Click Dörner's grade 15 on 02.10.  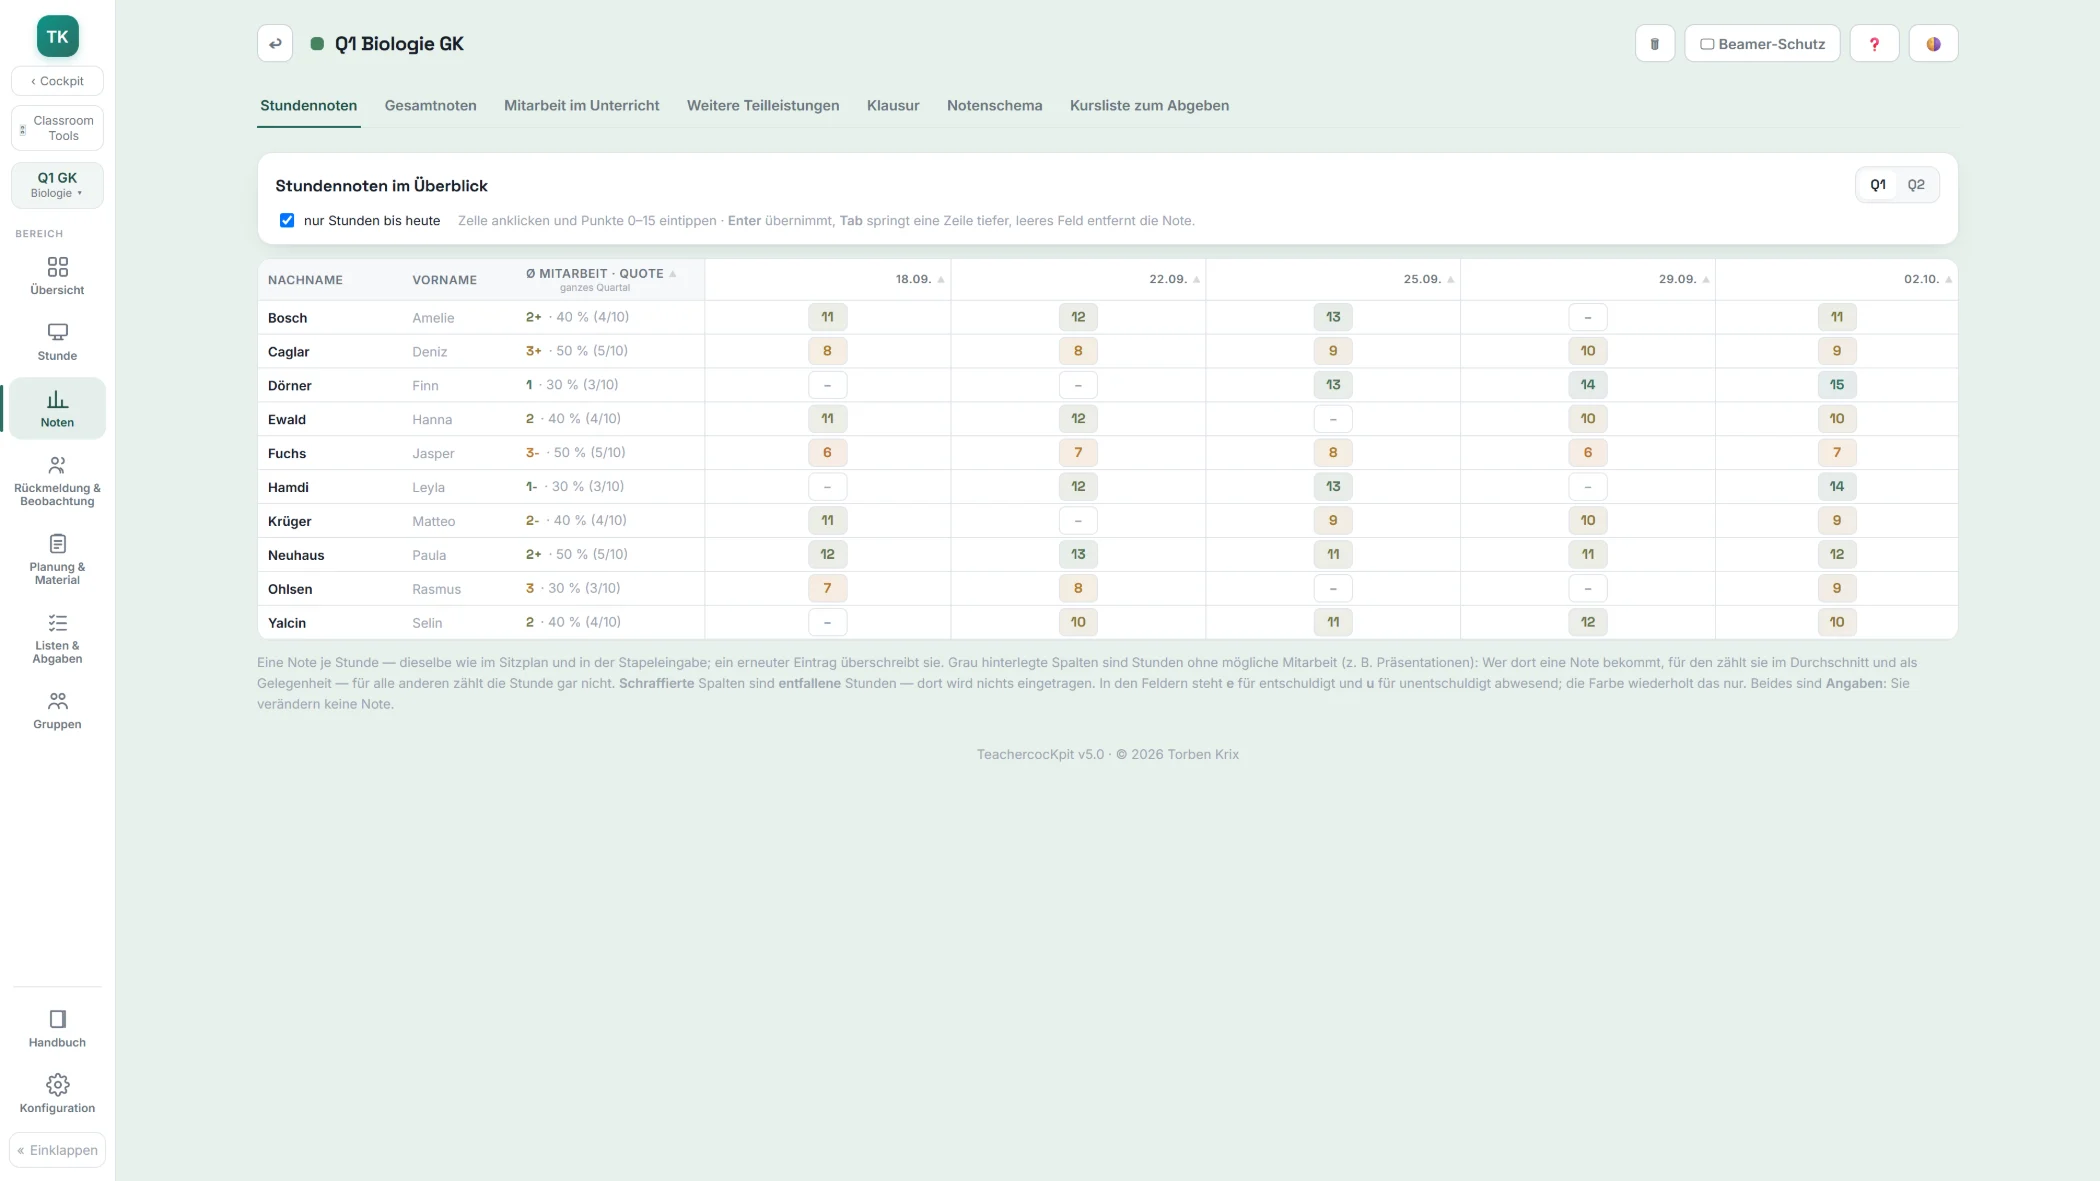[x=1836, y=385]
